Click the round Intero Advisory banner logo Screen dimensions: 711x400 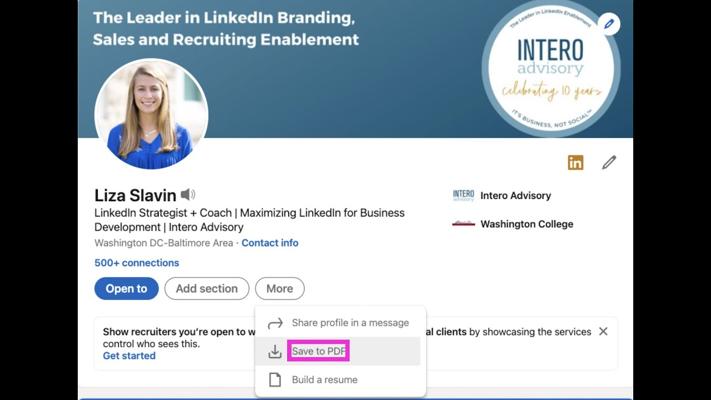tap(548, 68)
